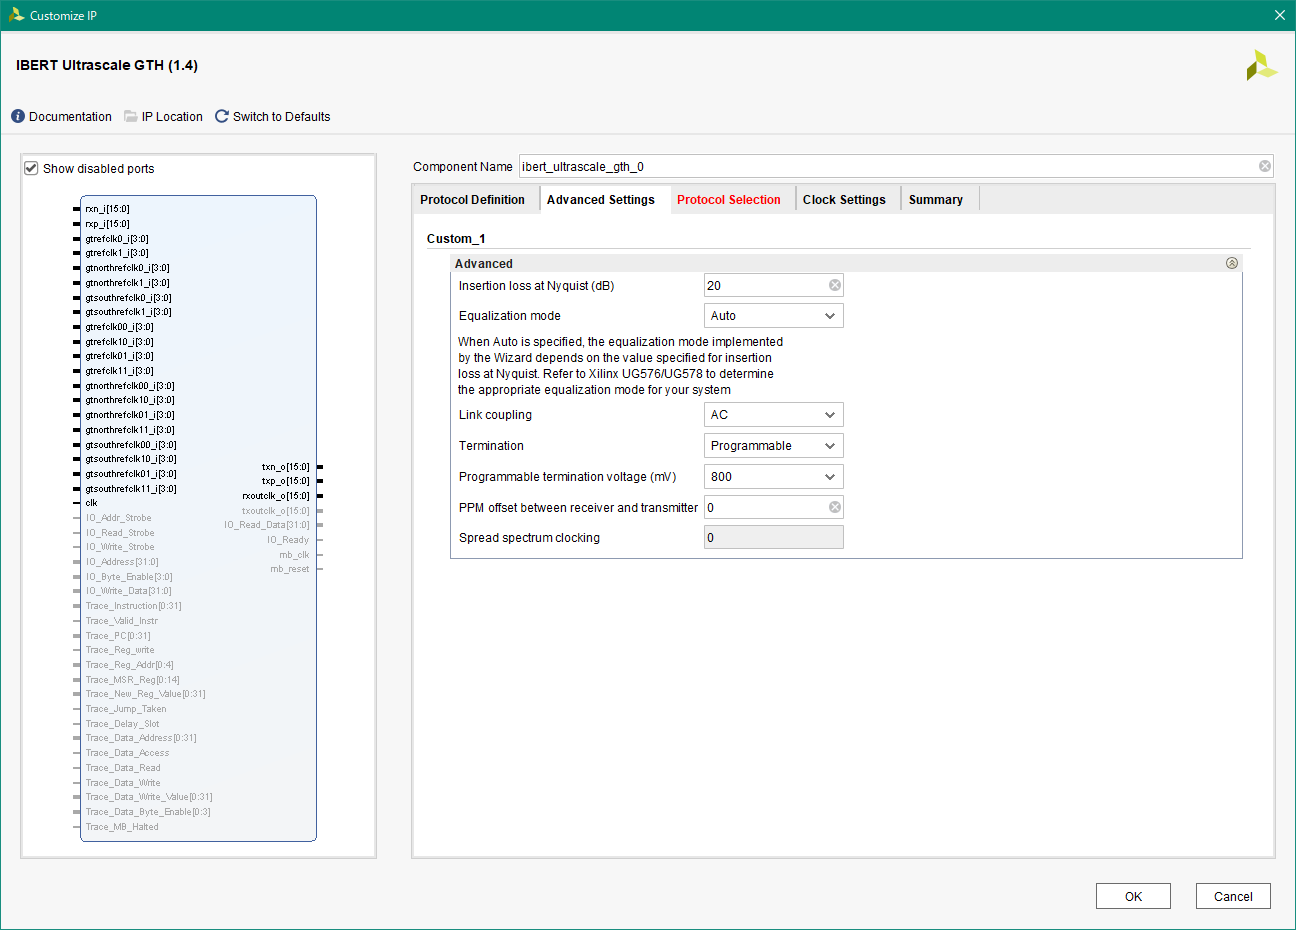This screenshot has height=930, width=1296.
Task: Select the gtrefclk0_i[3:0] port
Action: [117, 239]
